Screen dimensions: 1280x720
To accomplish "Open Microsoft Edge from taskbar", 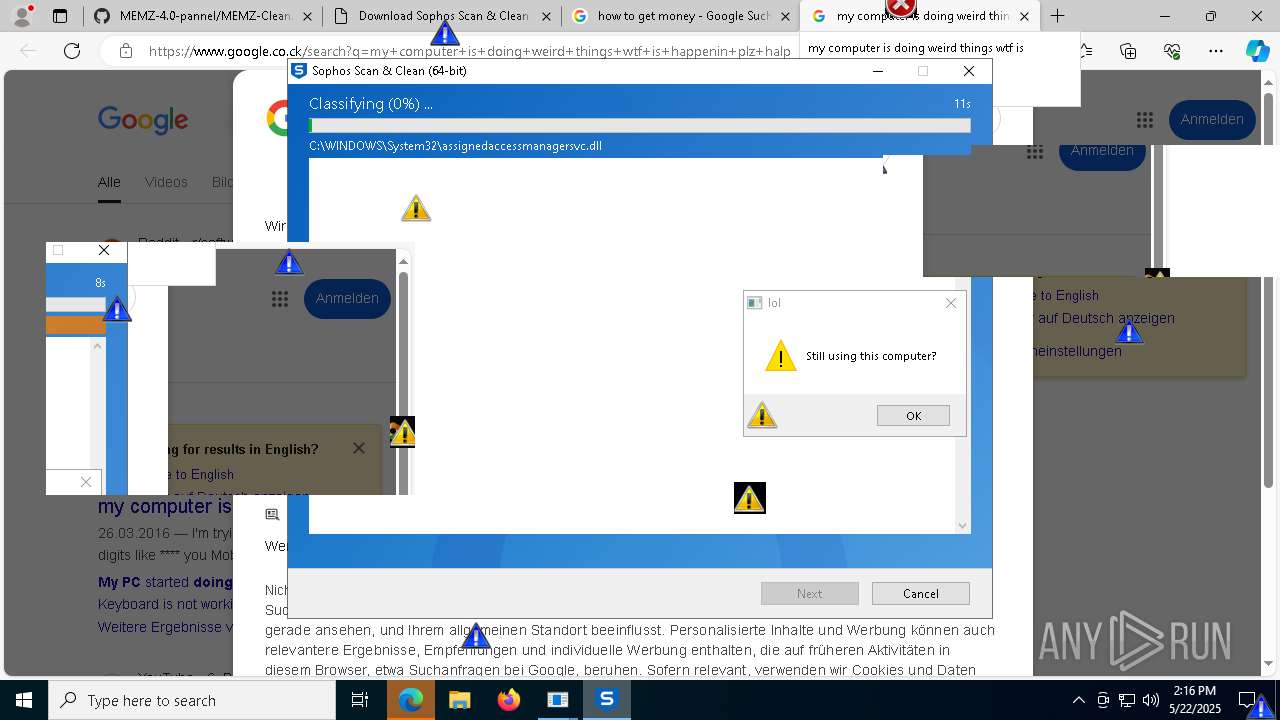I will [410, 700].
